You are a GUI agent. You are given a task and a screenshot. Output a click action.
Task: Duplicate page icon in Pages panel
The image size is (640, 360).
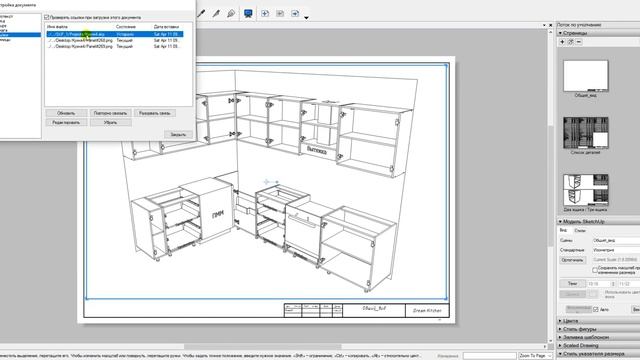[x=571, y=42]
